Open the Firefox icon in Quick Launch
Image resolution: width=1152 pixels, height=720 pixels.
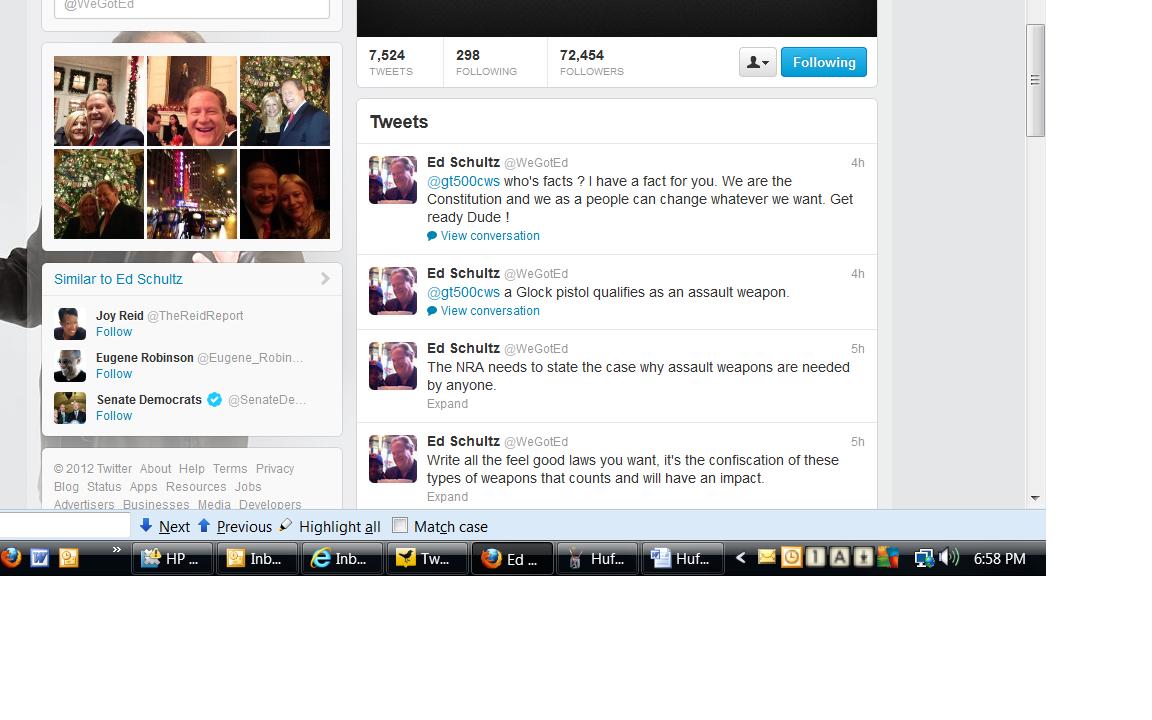11,558
